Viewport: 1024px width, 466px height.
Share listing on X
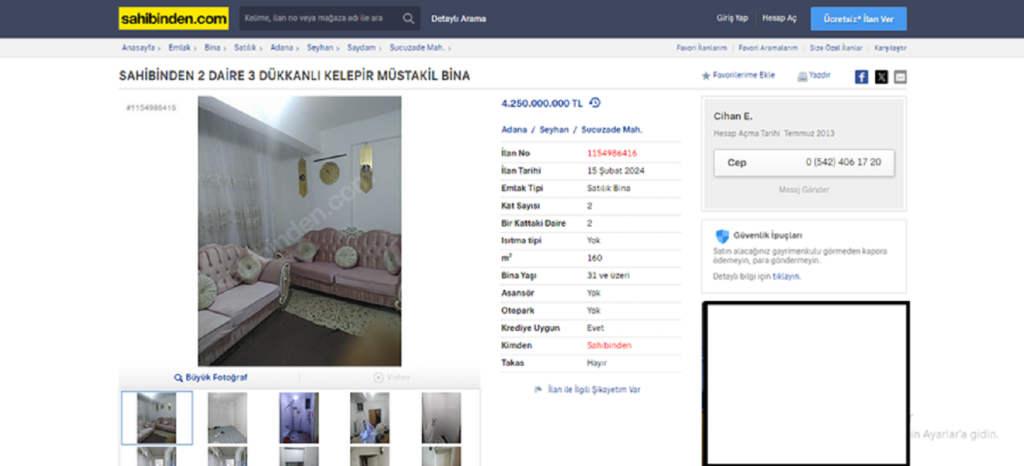tap(881, 77)
